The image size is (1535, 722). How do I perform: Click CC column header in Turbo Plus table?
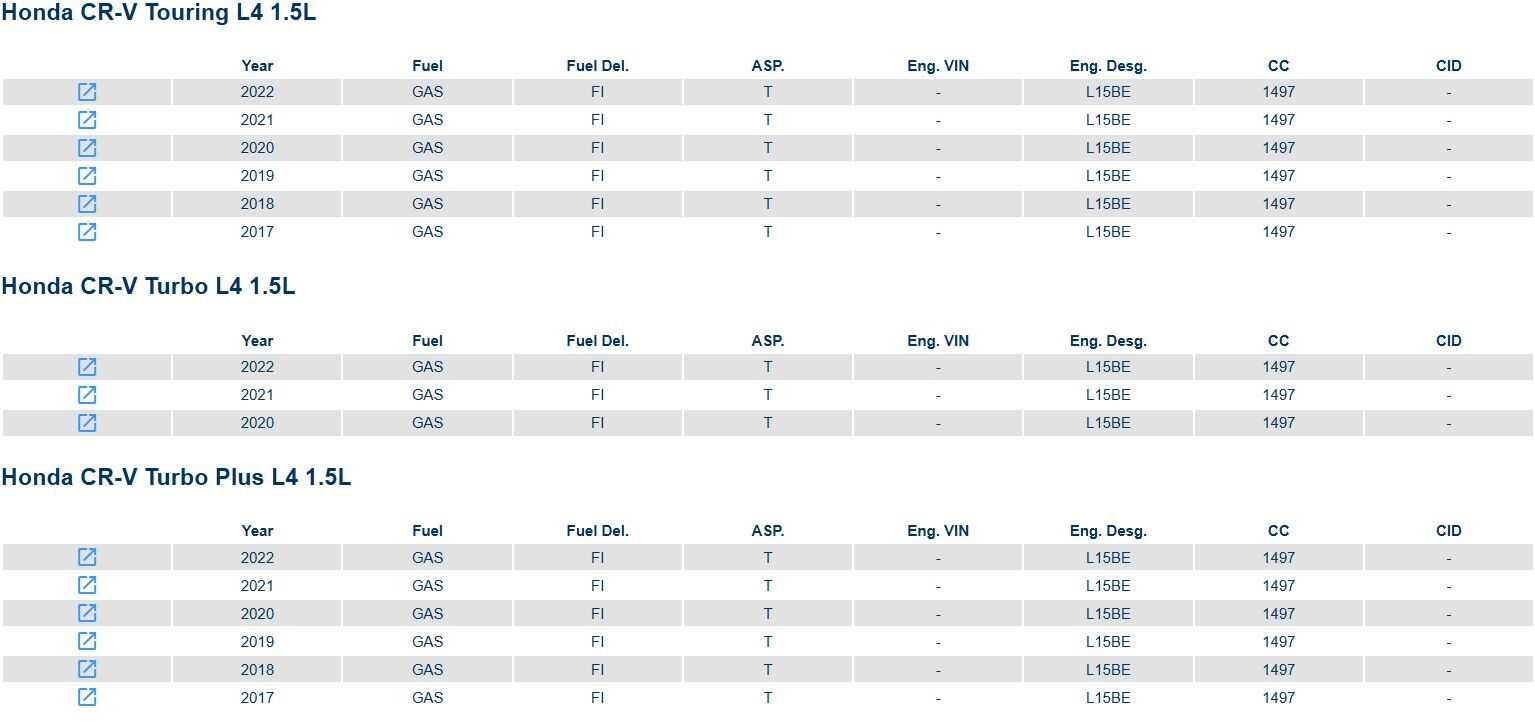pyautogui.click(x=1278, y=531)
